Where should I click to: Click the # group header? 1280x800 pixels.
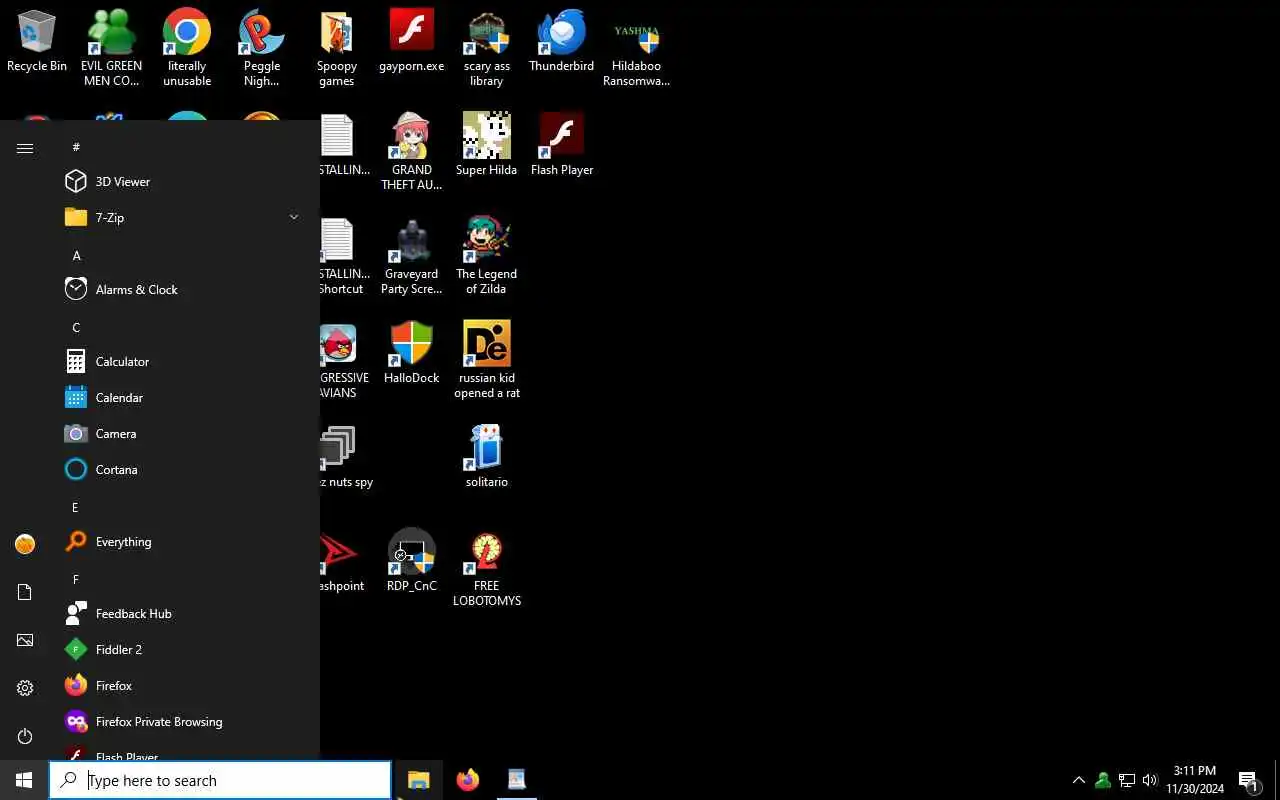click(76, 147)
